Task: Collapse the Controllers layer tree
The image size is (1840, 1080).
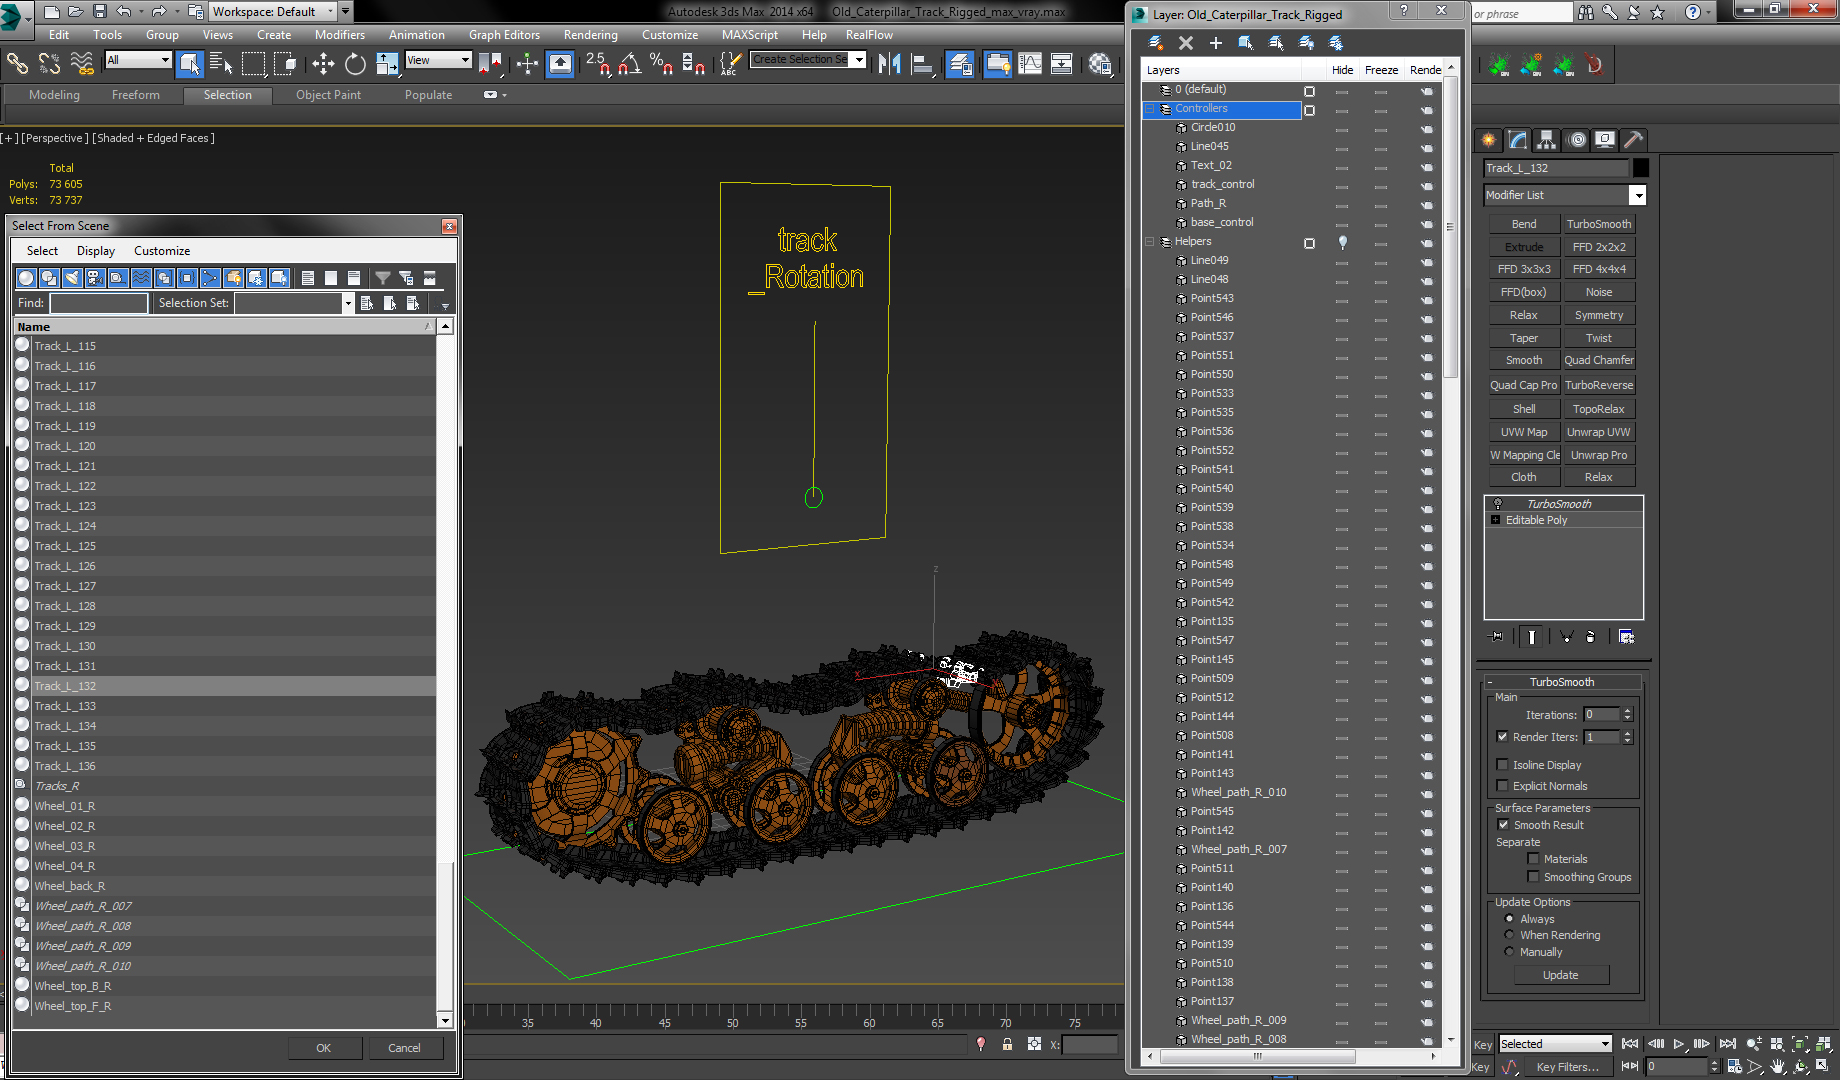Action: (1150, 109)
